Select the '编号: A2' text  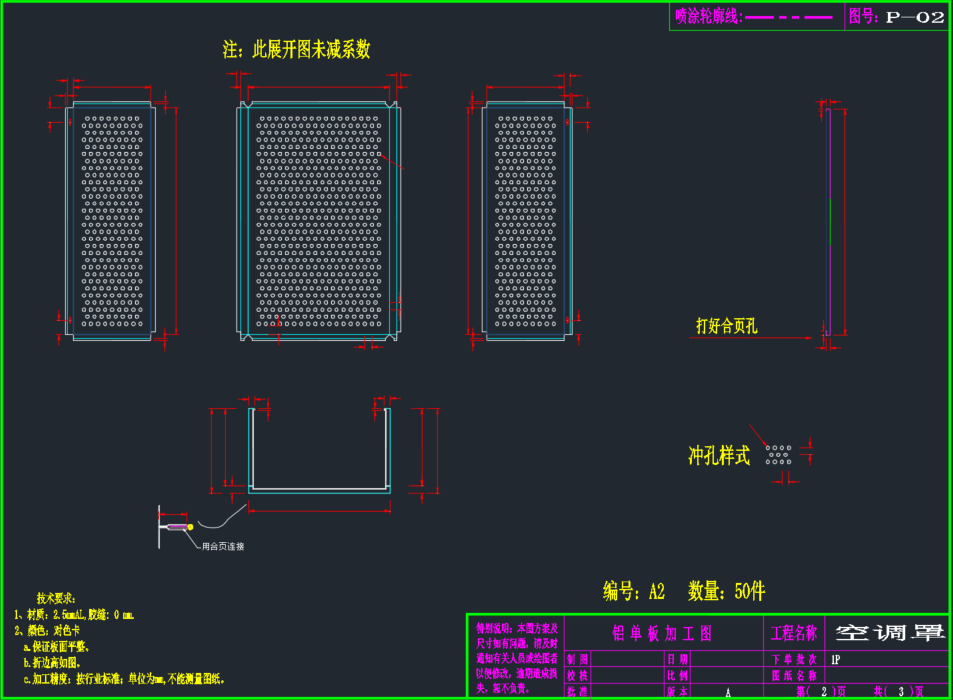(x=634, y=591)
